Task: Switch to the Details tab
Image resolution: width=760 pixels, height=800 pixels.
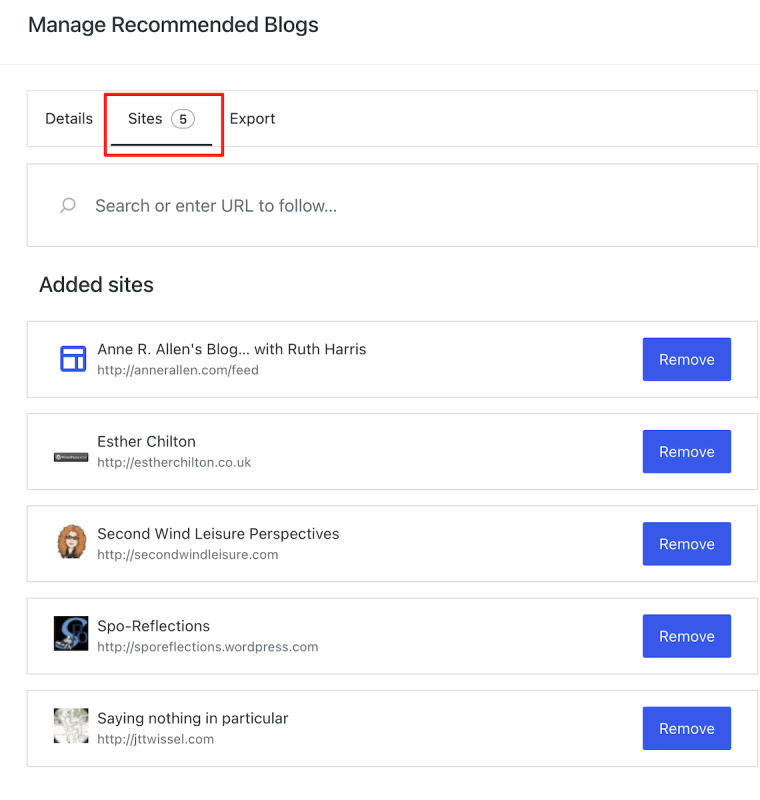Action: coord(68,118)
